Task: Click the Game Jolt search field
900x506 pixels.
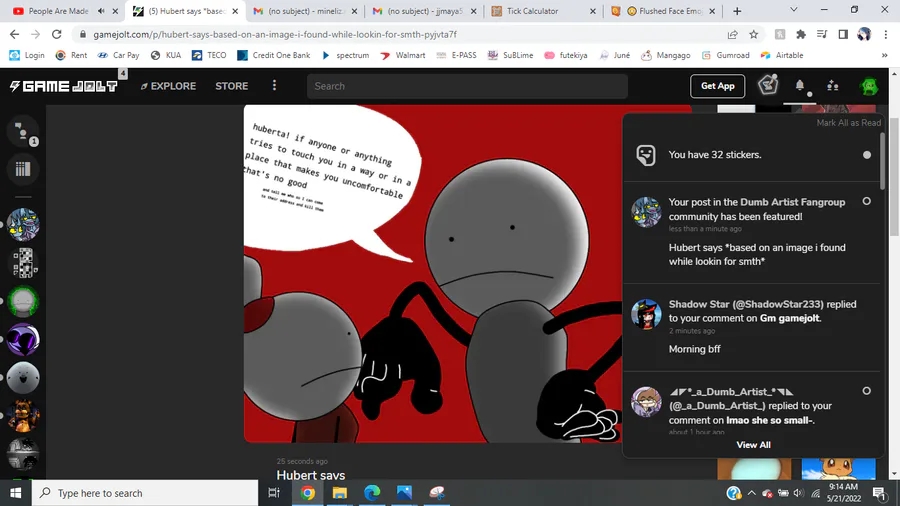Action: (467, 86)
